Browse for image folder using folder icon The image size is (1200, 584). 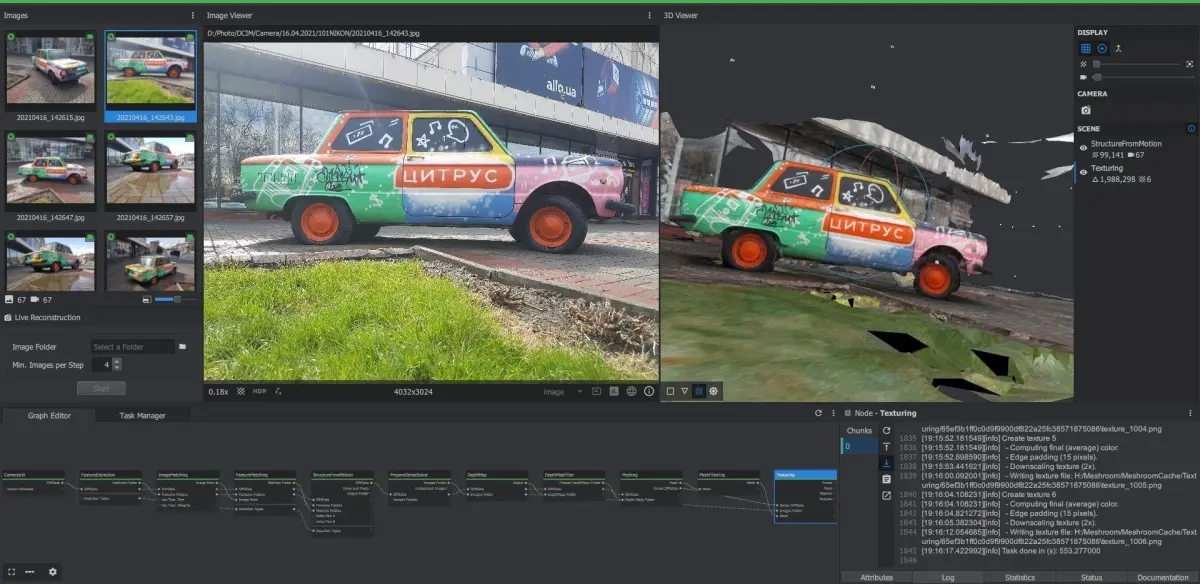tap(183, 346)
